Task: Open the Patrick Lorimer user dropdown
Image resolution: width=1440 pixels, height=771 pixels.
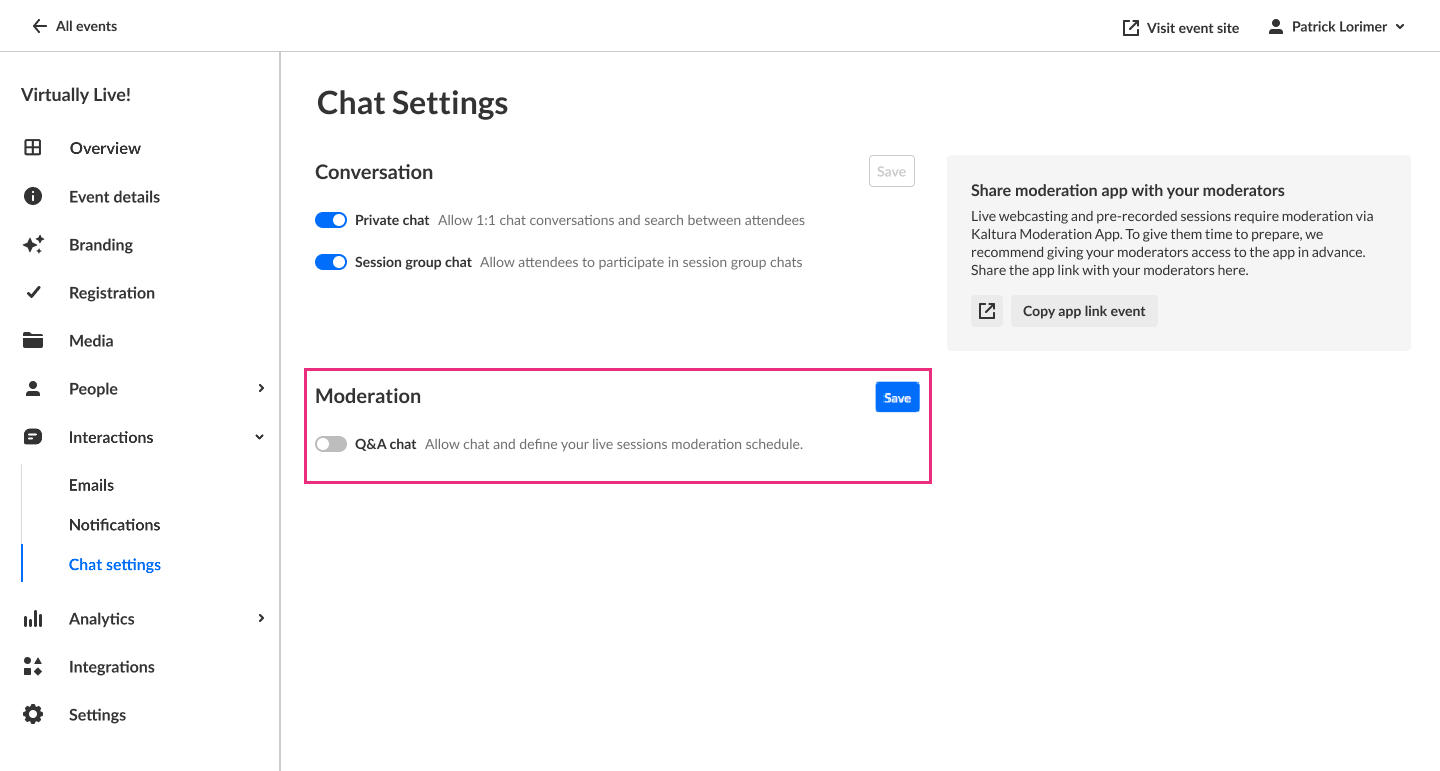Action: coord(1336,27)
